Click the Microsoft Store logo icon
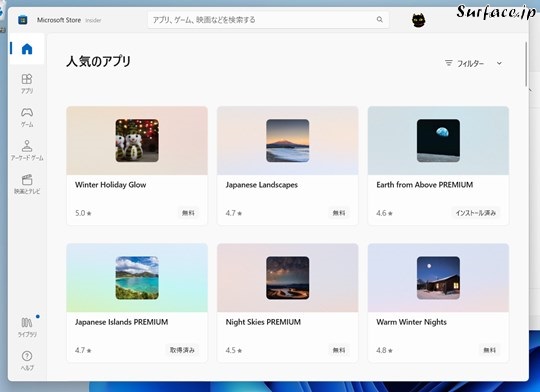 click(x=23, y=20)
